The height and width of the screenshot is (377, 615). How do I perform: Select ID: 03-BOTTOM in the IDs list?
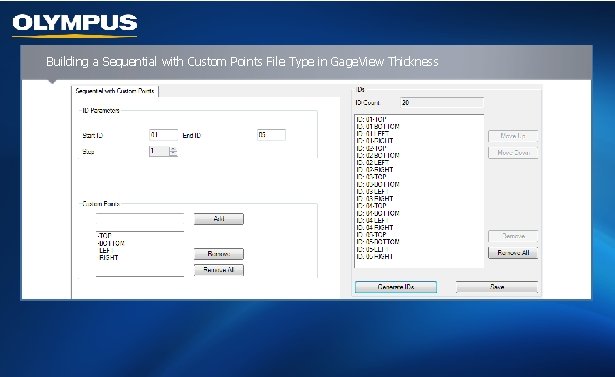click(378, 184)
